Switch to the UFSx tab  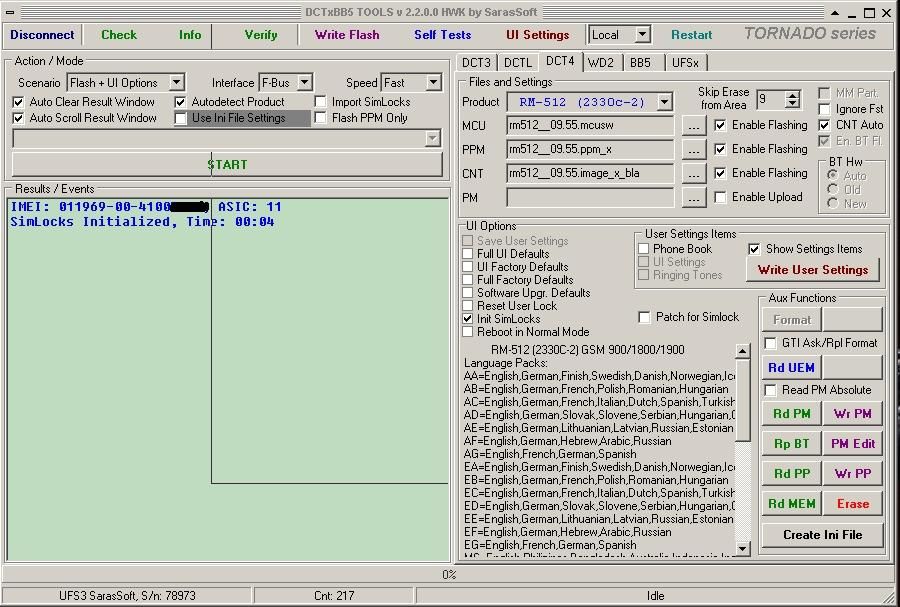pyautogui.click(x=685, y=63)
